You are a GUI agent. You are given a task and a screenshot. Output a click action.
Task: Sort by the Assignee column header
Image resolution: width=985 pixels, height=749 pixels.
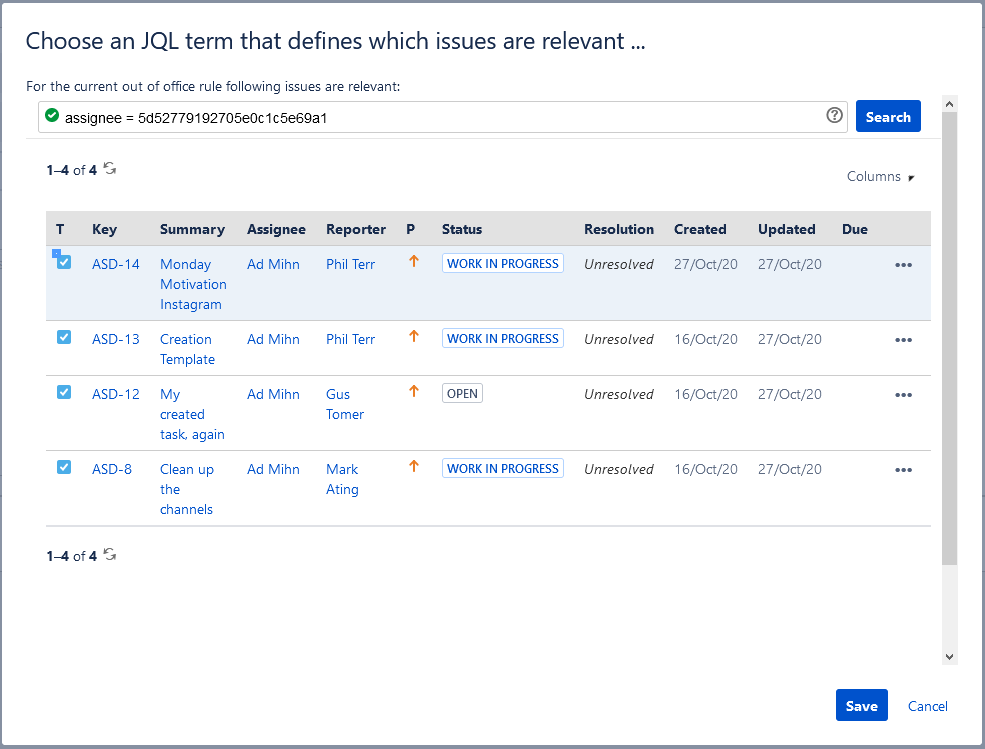click(x=276, y=229)
